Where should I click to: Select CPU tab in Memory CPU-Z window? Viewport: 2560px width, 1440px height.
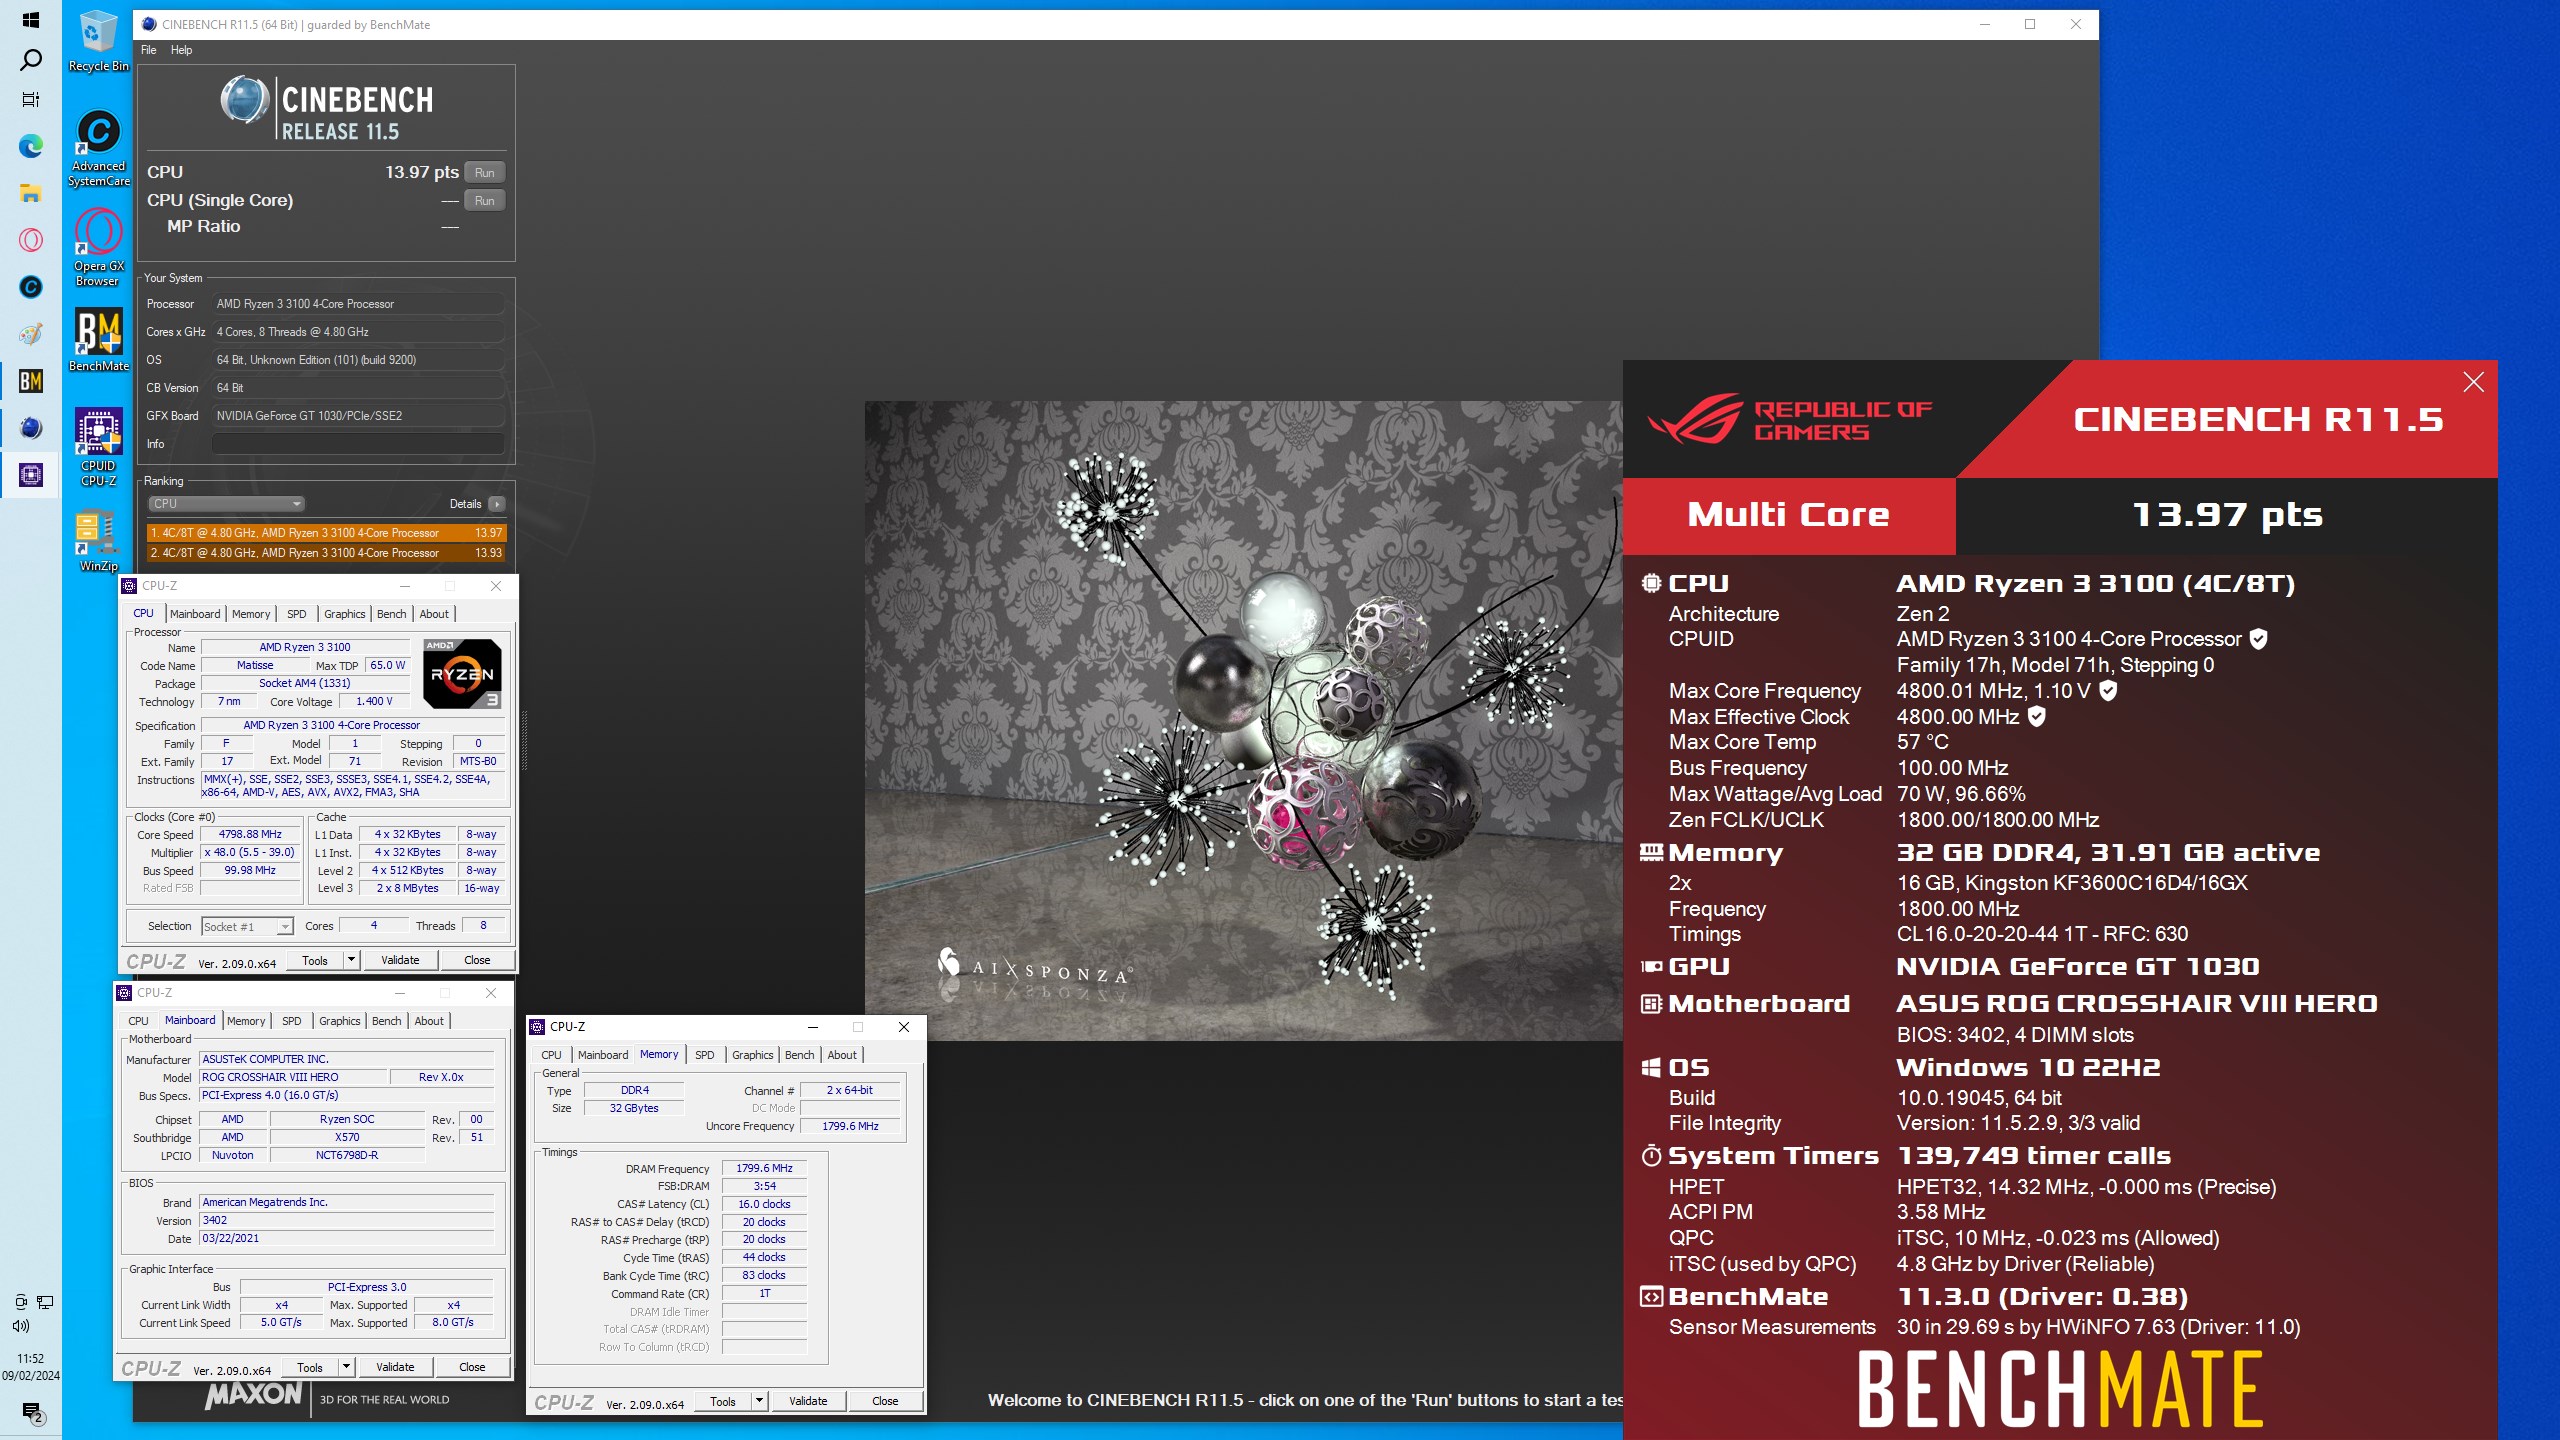pyautogui.click(x=551, y=1055)
